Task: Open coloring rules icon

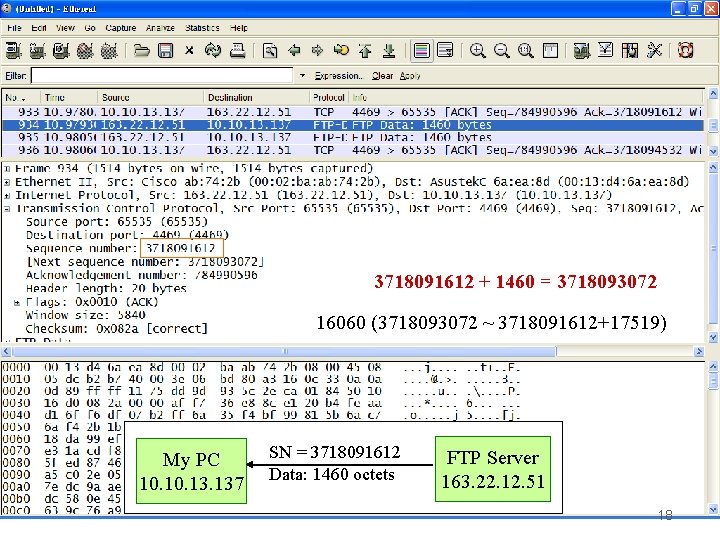Action: tap(630, 50)
